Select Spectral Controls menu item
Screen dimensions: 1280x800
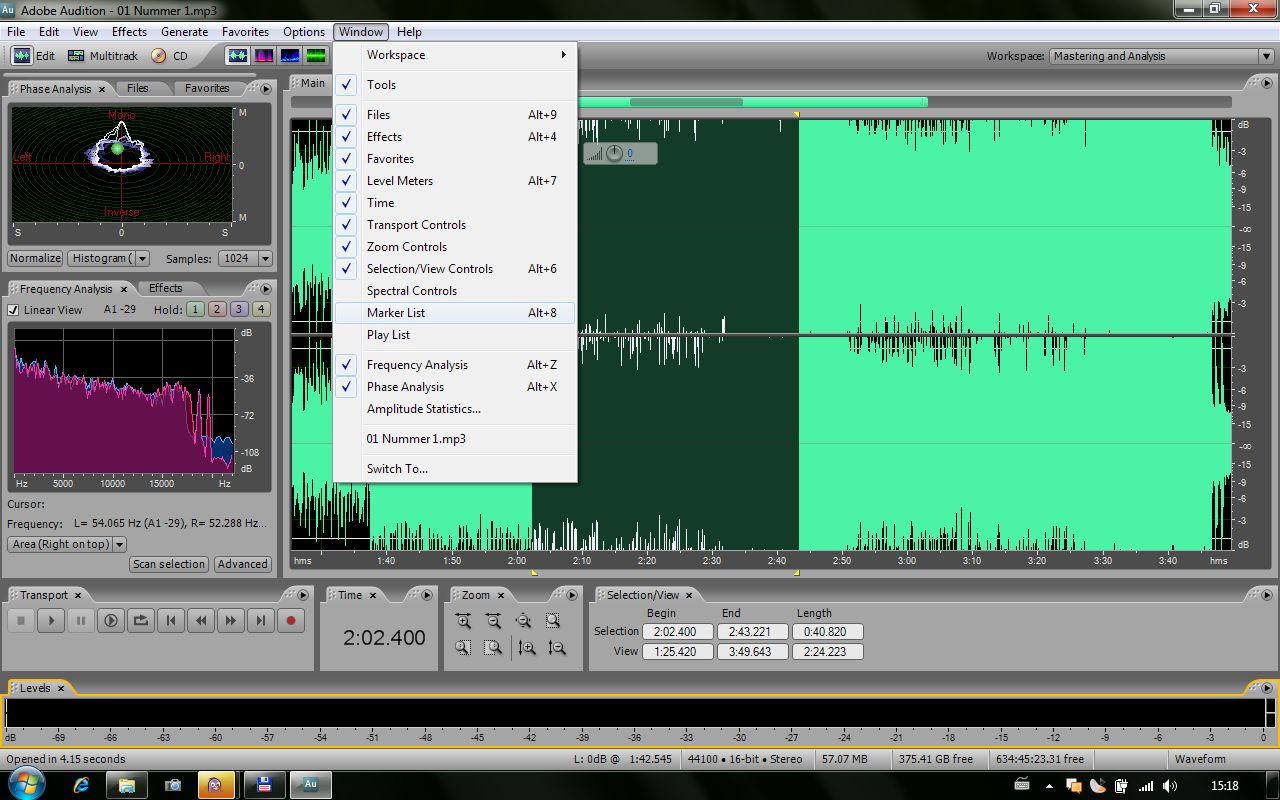click(x=455, y=291)
